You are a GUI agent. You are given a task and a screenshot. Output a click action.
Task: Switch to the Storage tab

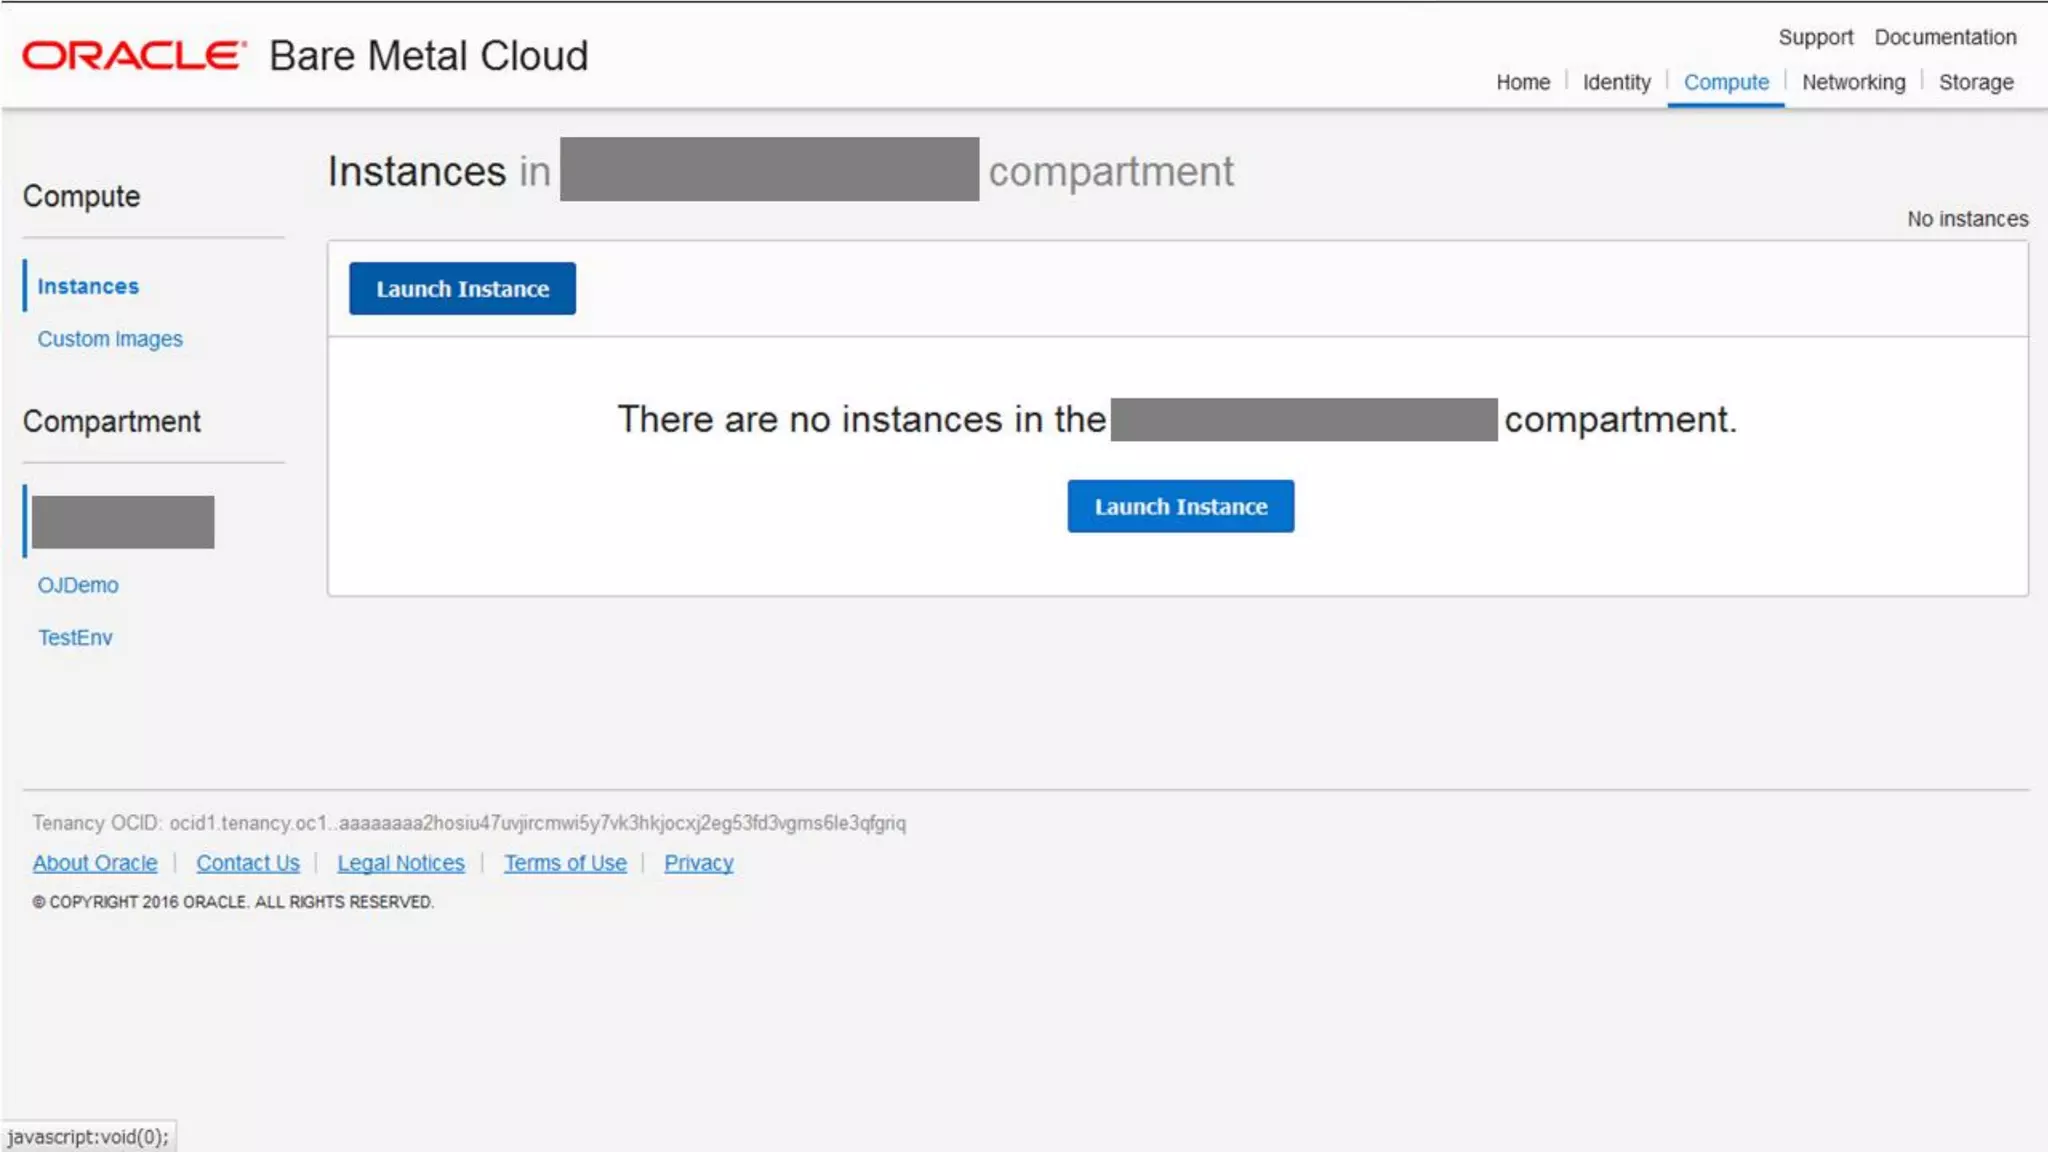tap(1976, 82)
